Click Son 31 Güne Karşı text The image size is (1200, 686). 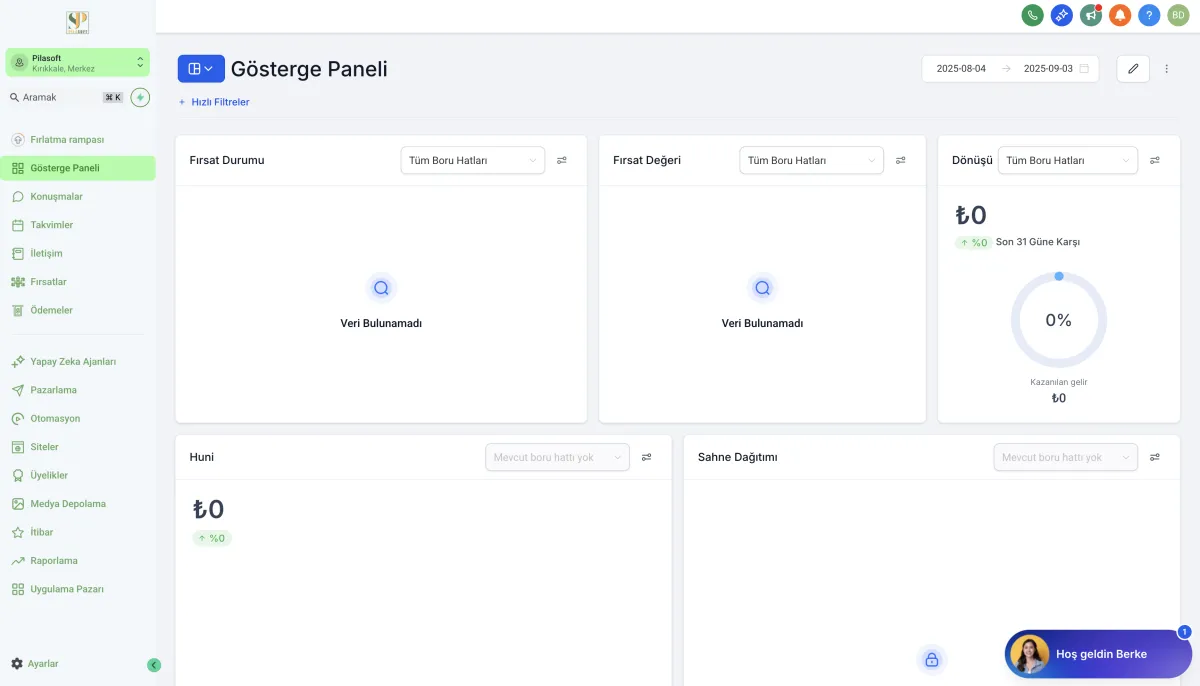(x=1038, y=242)
